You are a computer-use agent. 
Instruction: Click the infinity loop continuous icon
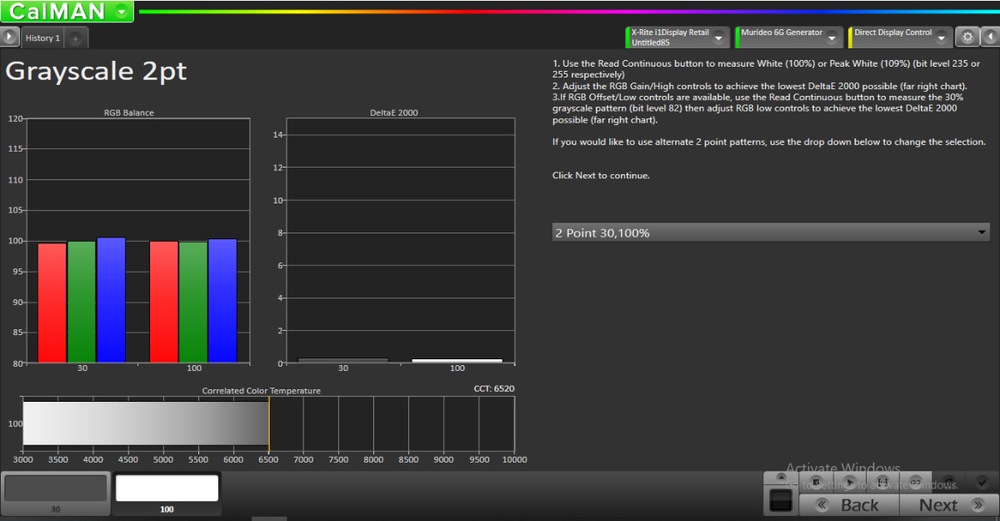(x=915, y=482)
